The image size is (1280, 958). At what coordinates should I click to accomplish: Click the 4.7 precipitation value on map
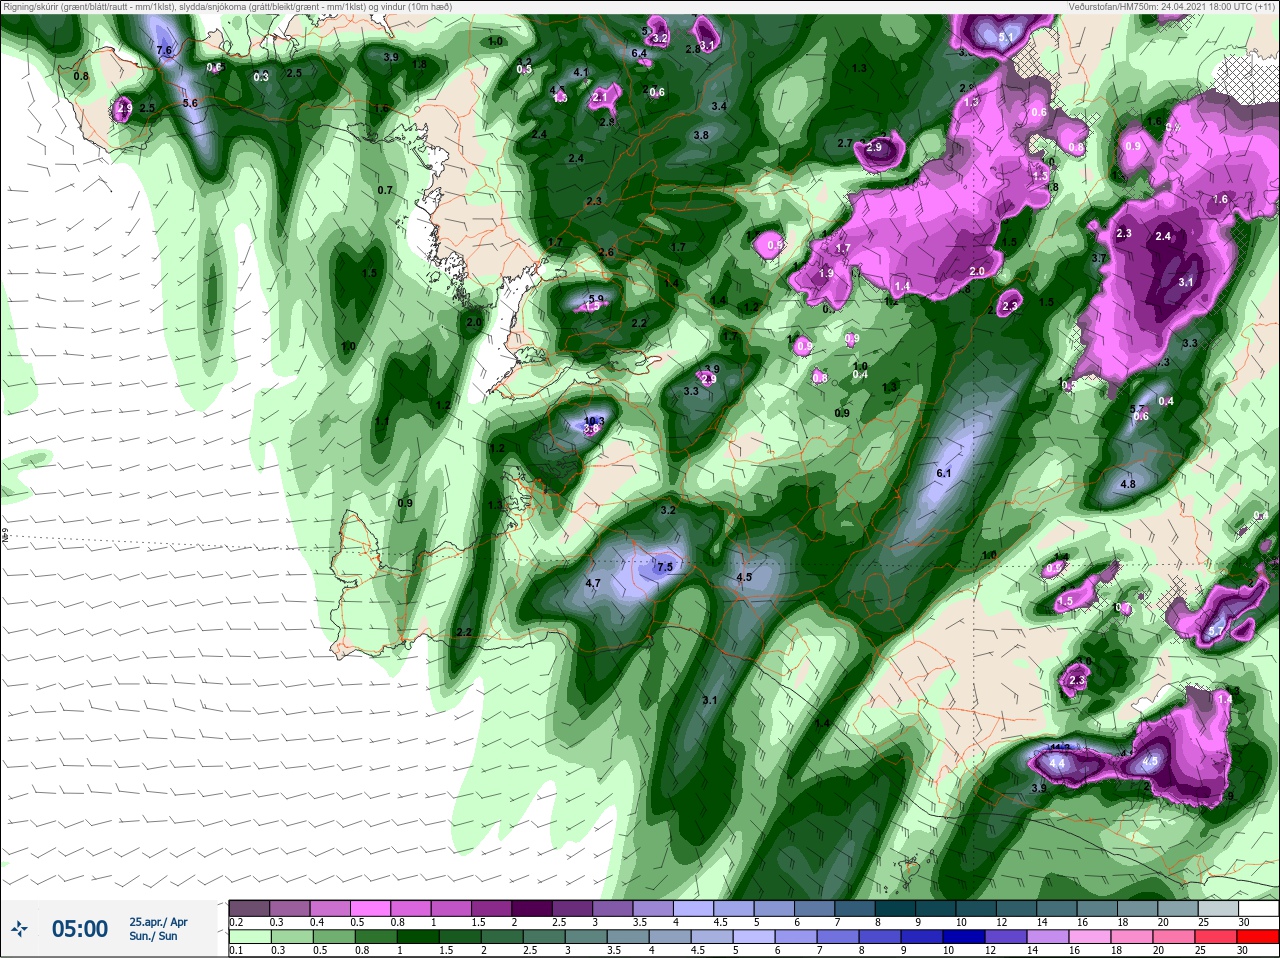click(592, 583)
